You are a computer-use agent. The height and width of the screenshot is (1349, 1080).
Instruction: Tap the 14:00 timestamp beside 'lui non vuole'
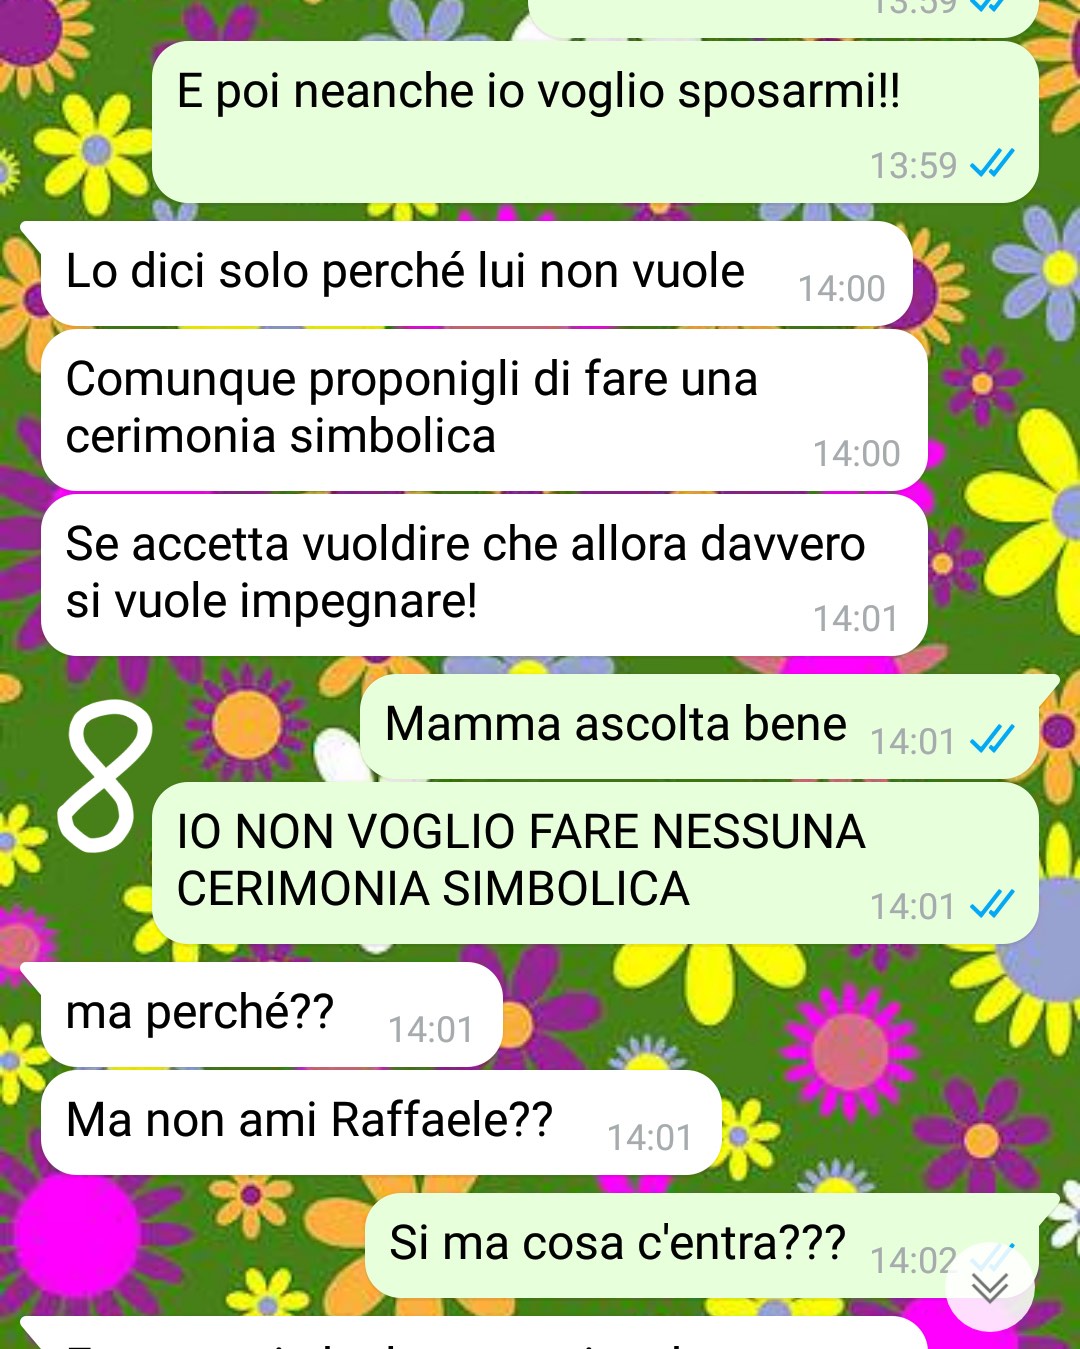point(841,289)
